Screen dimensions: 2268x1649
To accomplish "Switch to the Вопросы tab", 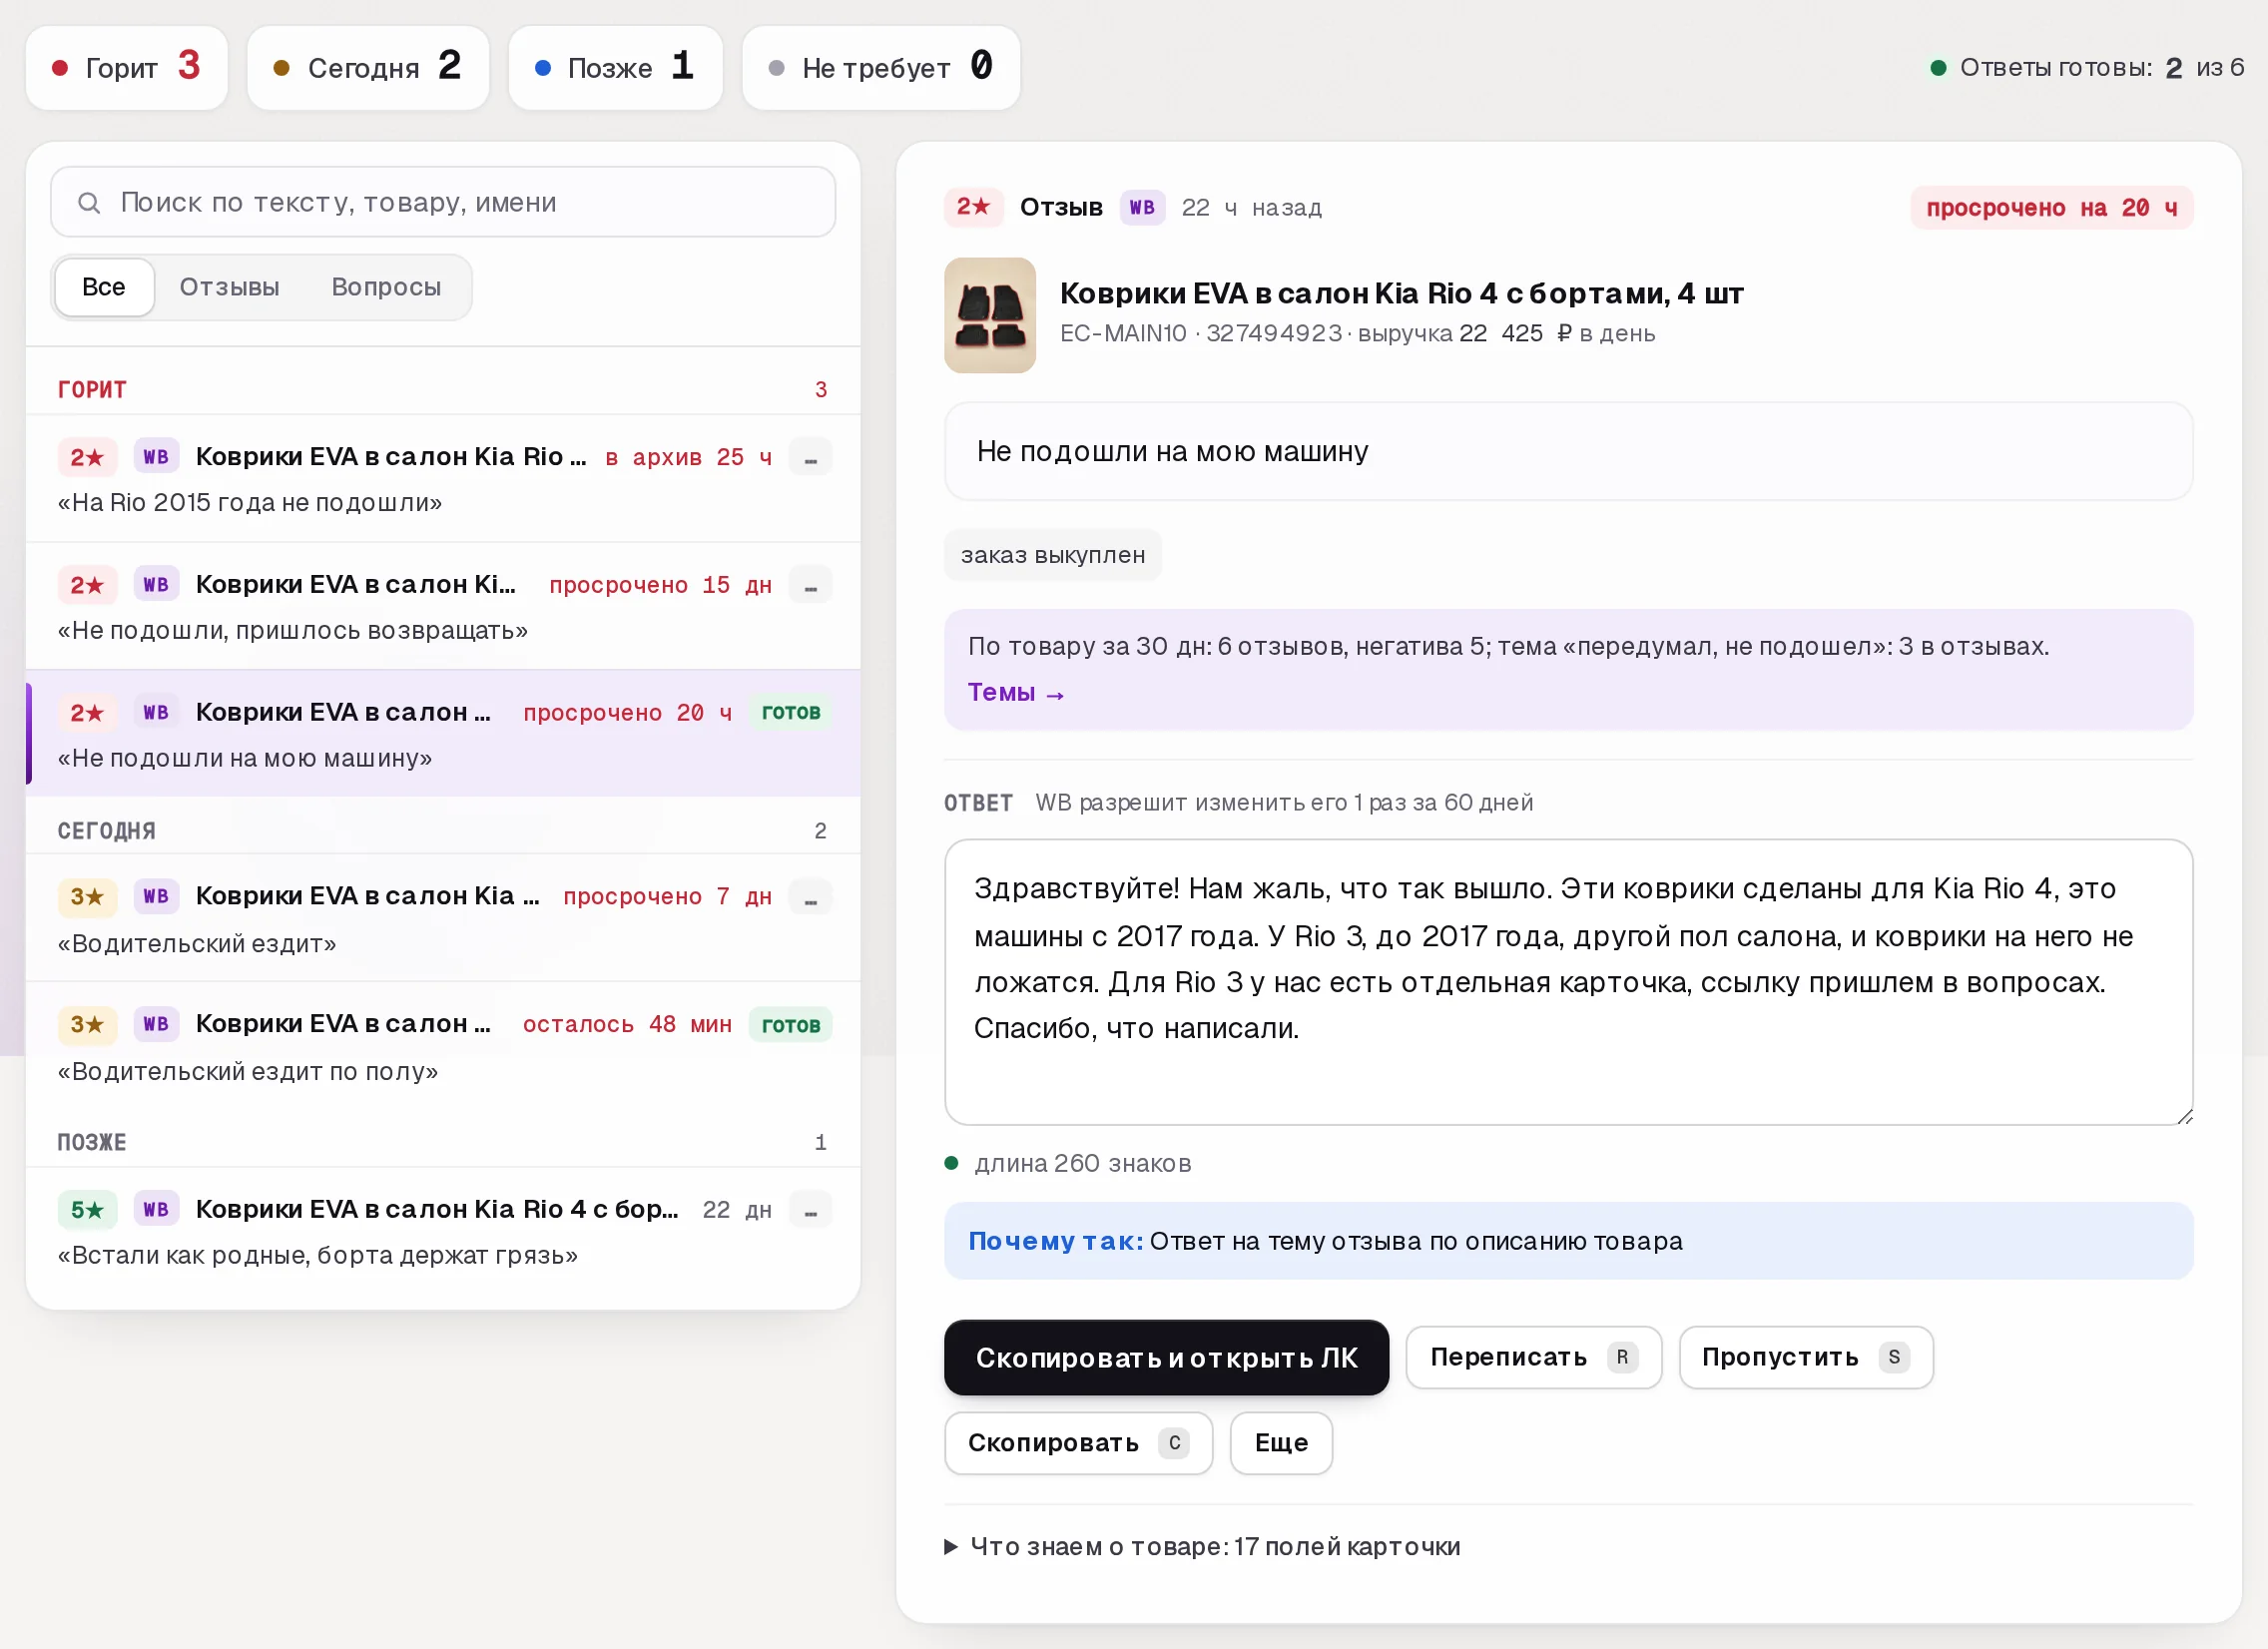I will (x=386, y=287).
